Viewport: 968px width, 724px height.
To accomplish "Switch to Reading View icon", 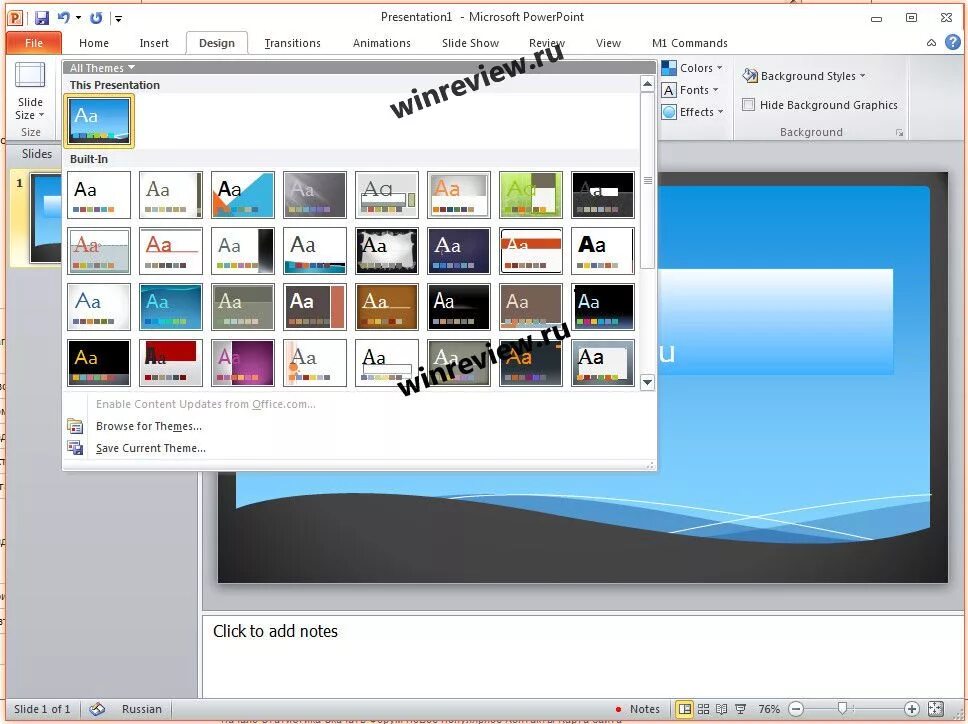I will coord(721,709).
